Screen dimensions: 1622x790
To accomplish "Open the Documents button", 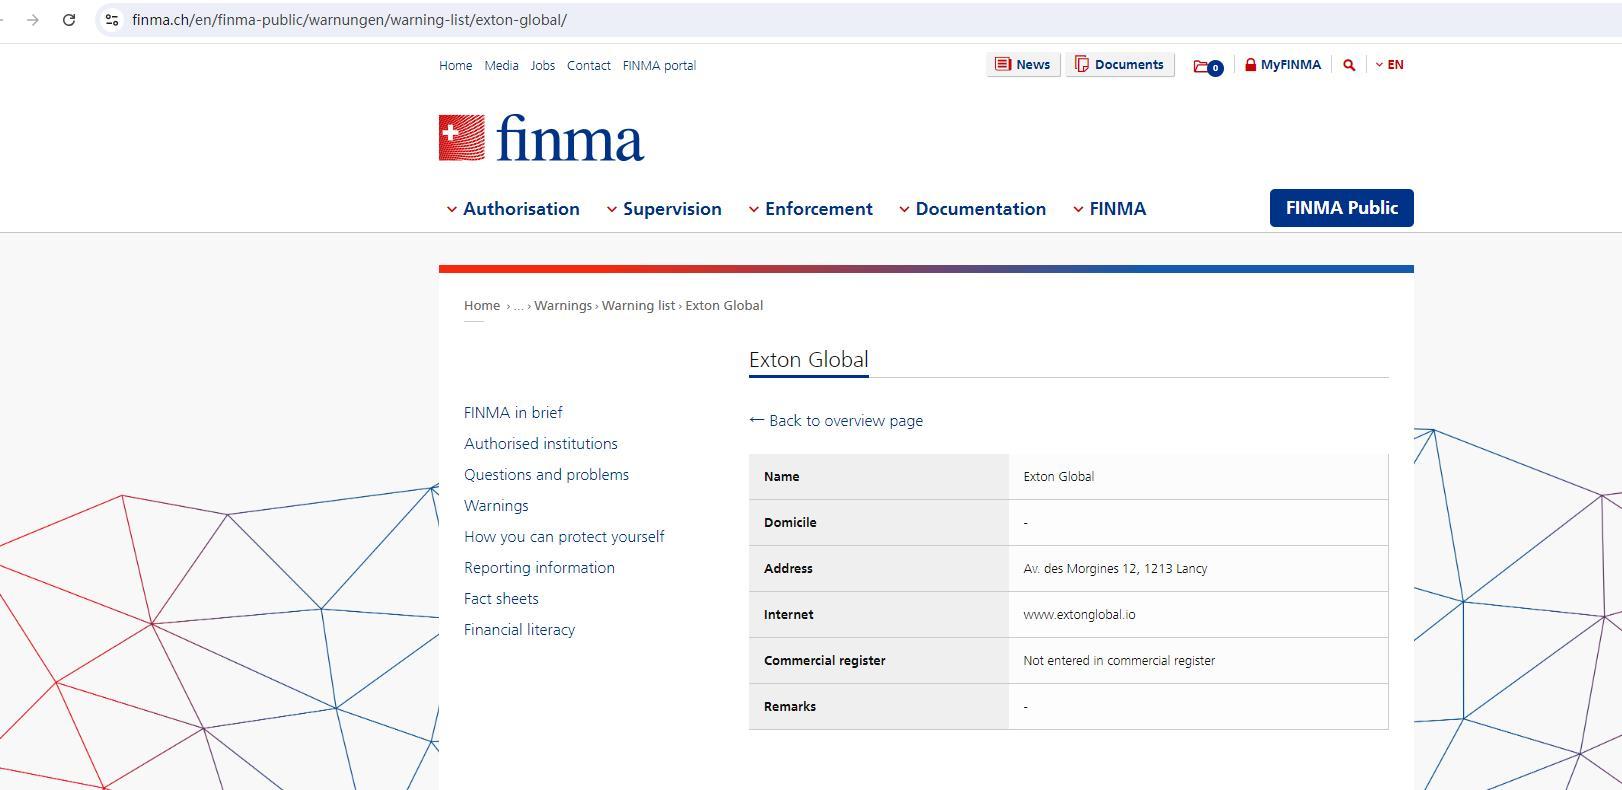I will [x=1119, y=65].
